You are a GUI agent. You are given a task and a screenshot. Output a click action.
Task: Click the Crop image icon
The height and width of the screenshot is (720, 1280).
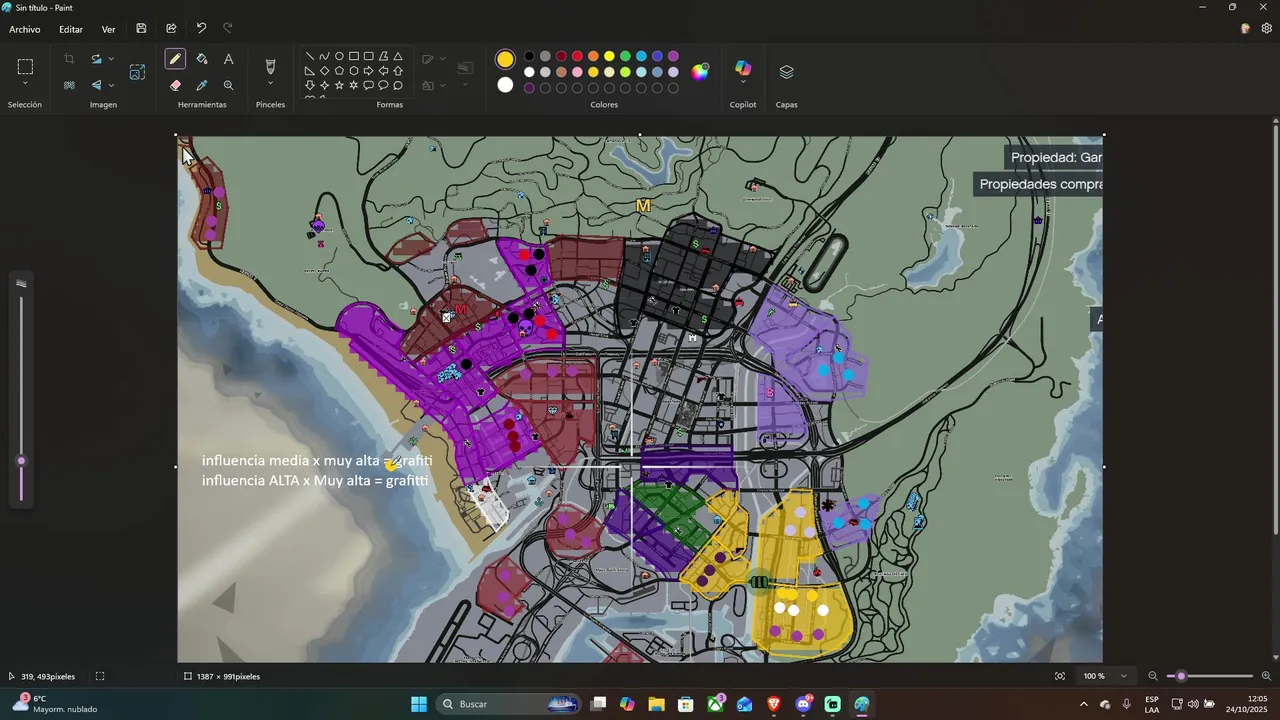coord(69,60)
